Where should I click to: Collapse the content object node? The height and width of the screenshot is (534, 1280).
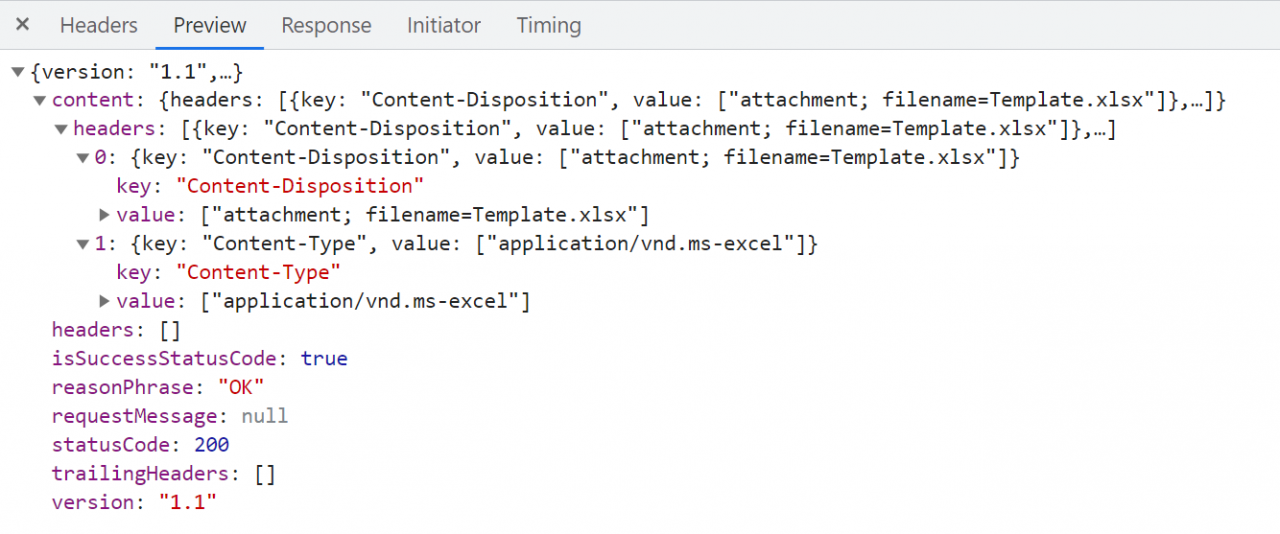[x=39, y=100]
